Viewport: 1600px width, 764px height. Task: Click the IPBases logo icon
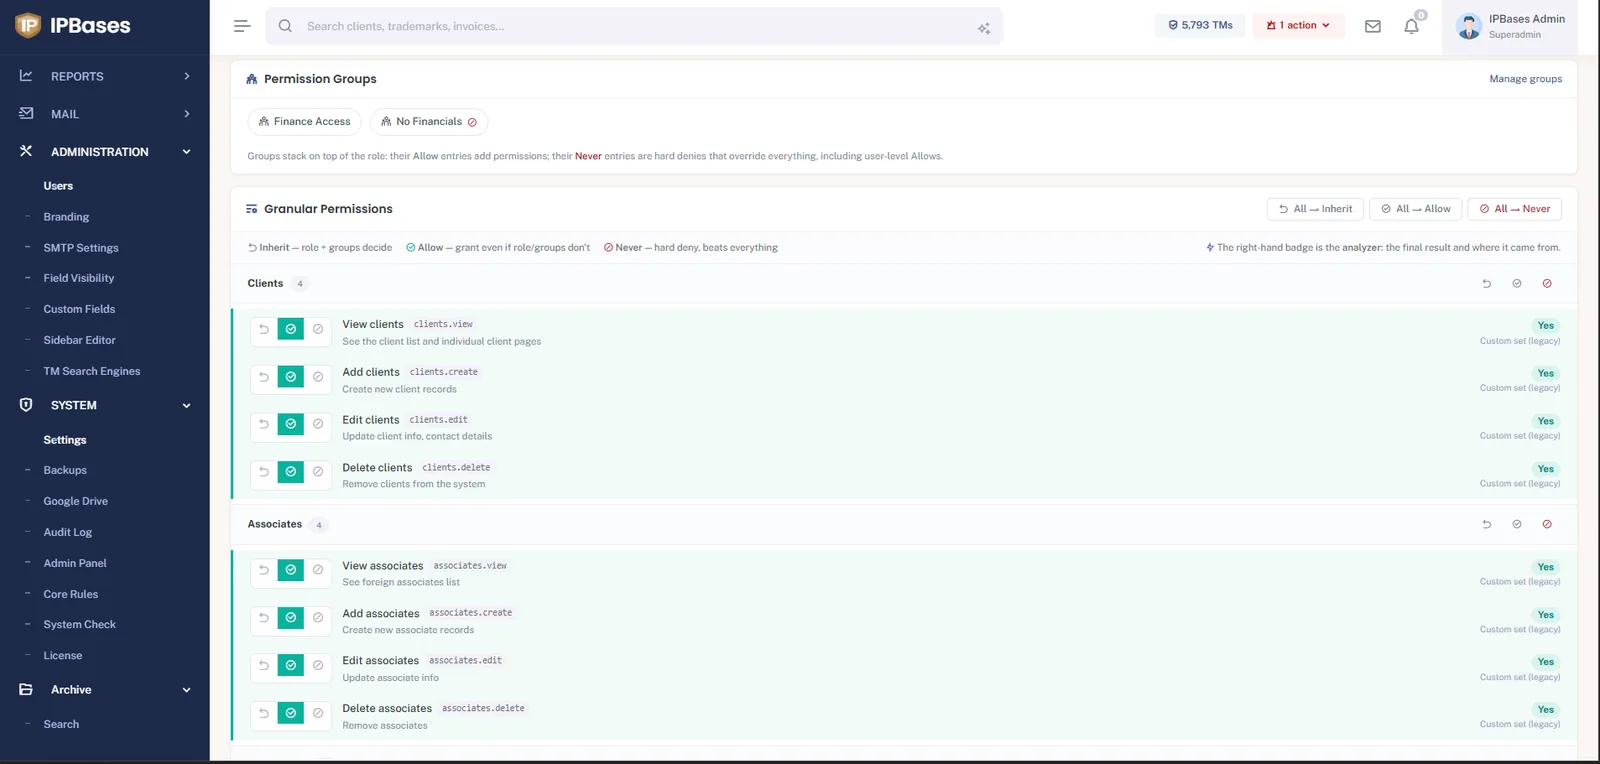[x=28, y=25]
